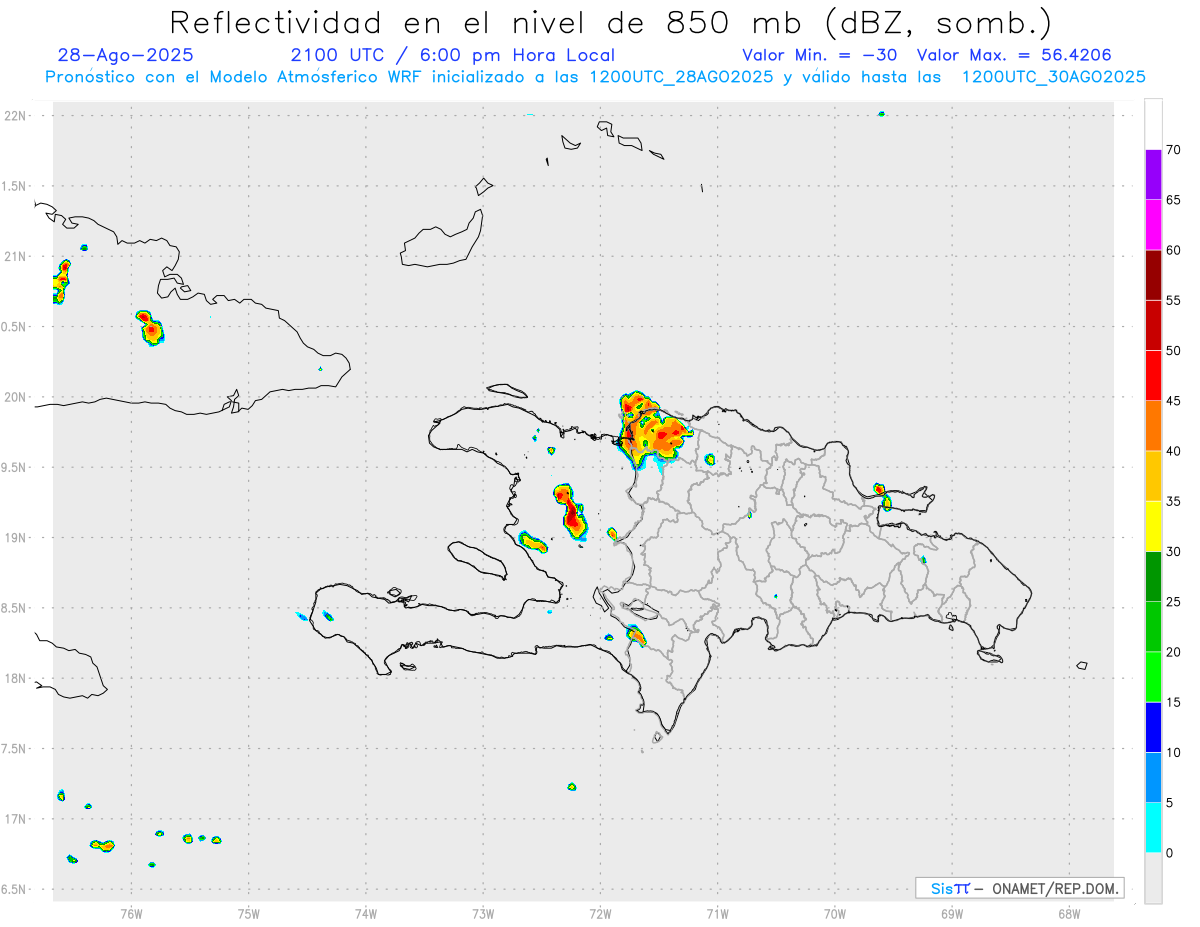Click the colorbar label '70'
Screen dimensions: 1200x927
coord(1173,150)
